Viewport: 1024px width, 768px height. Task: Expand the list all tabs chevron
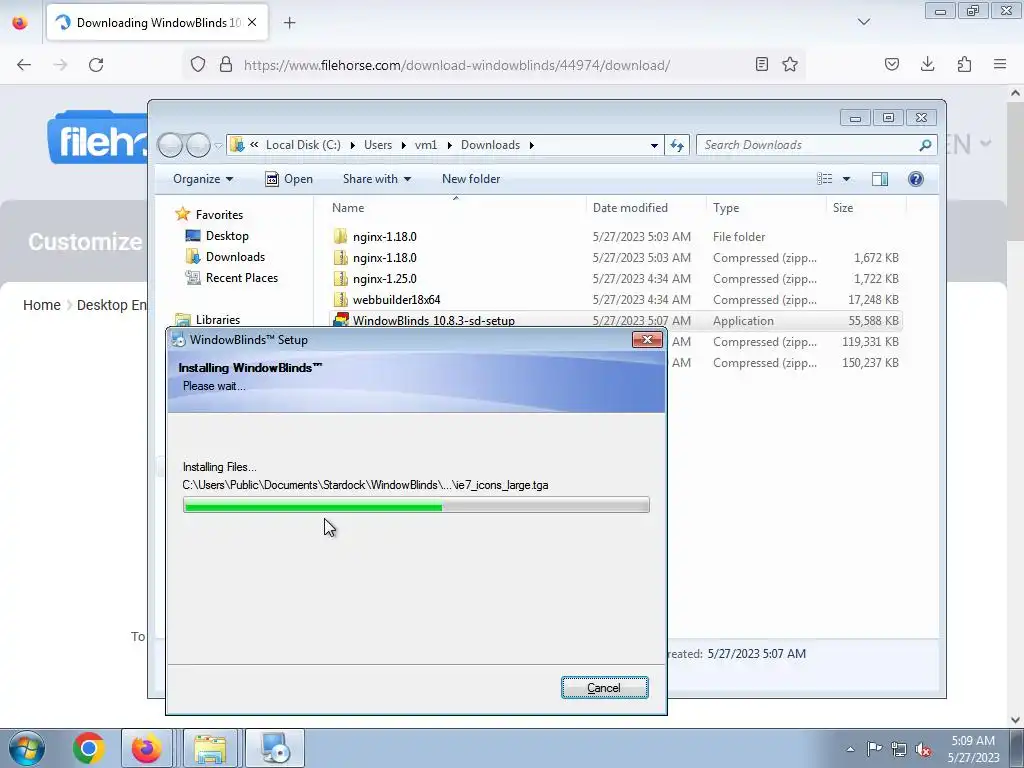click(864, 22)
